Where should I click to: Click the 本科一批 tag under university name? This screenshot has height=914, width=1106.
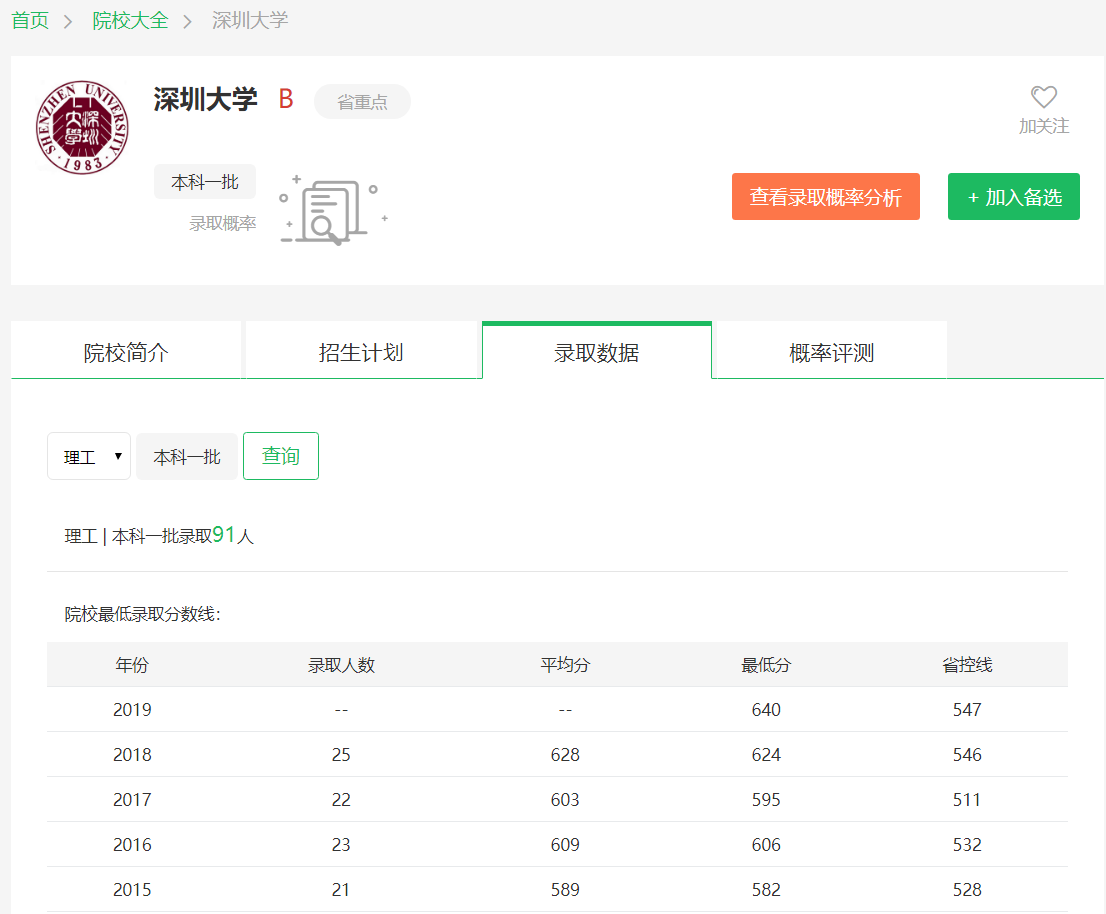pyautogui.click(x=204, y=182)
